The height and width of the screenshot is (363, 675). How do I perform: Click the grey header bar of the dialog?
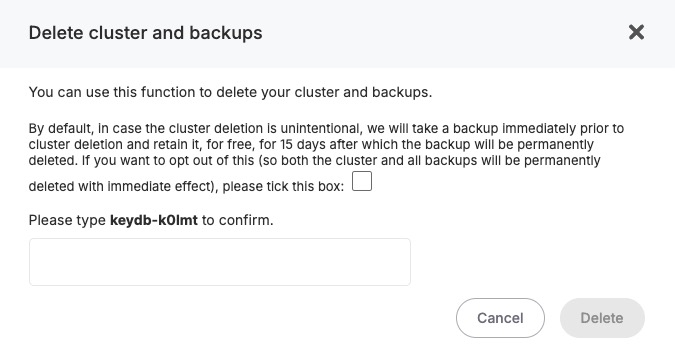(x=338, y=34)
